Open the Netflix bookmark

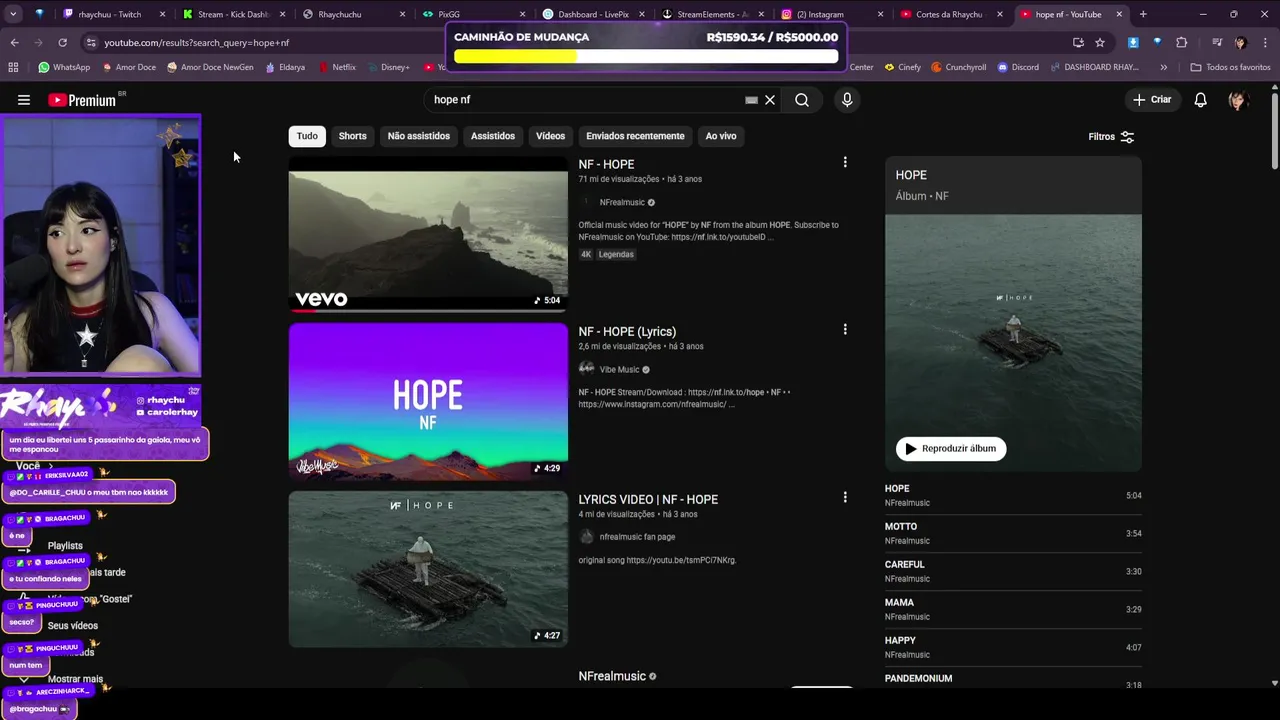pos(337,67)
